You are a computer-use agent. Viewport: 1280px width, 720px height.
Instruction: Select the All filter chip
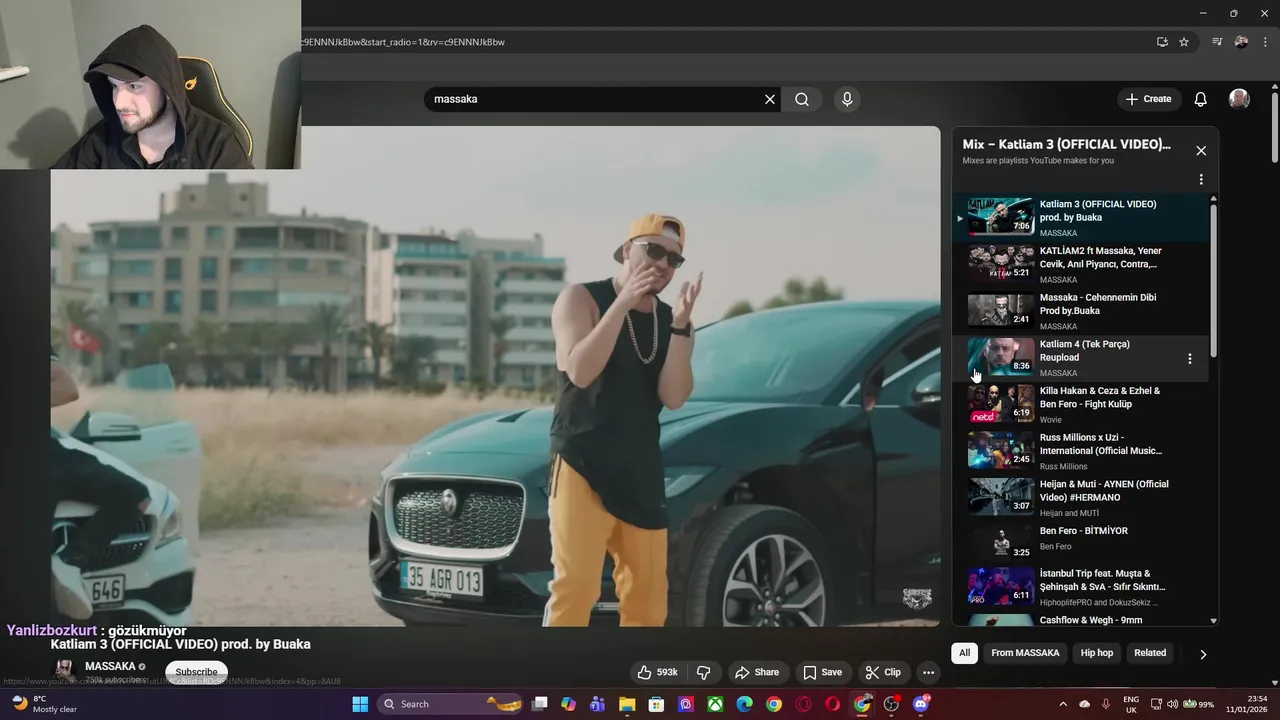coord(964,653)
